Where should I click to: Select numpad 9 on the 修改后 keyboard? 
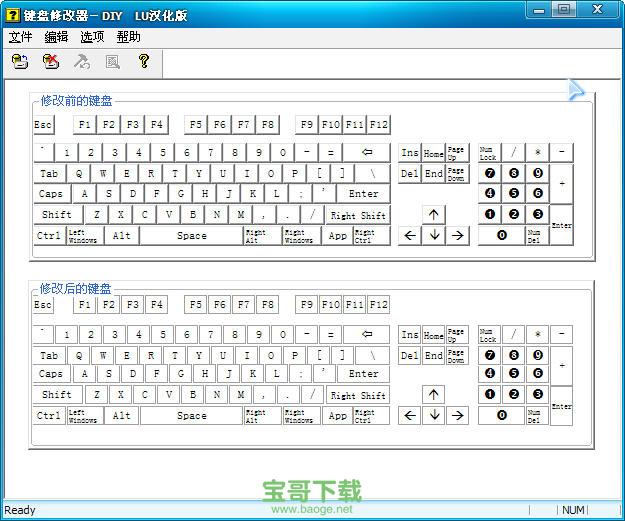coord(537,355)
